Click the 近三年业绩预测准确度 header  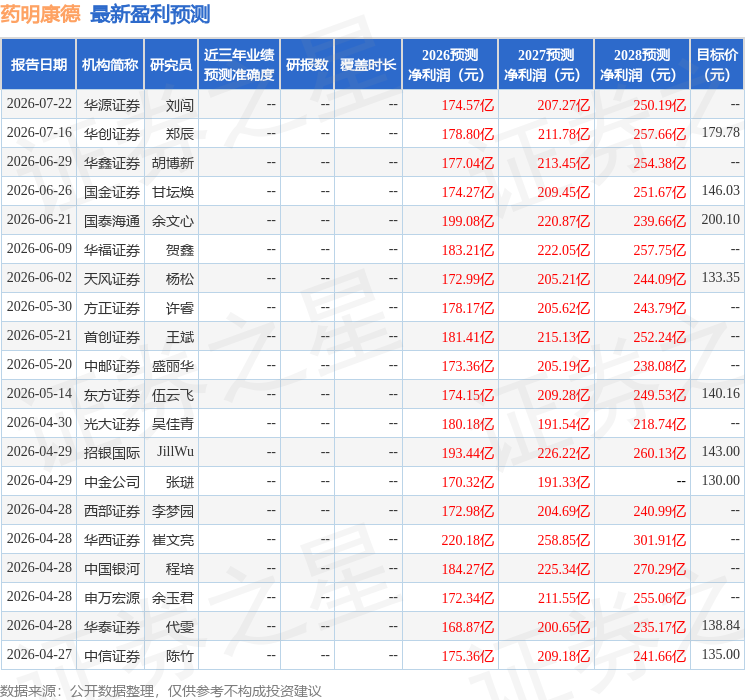(239, 65)
